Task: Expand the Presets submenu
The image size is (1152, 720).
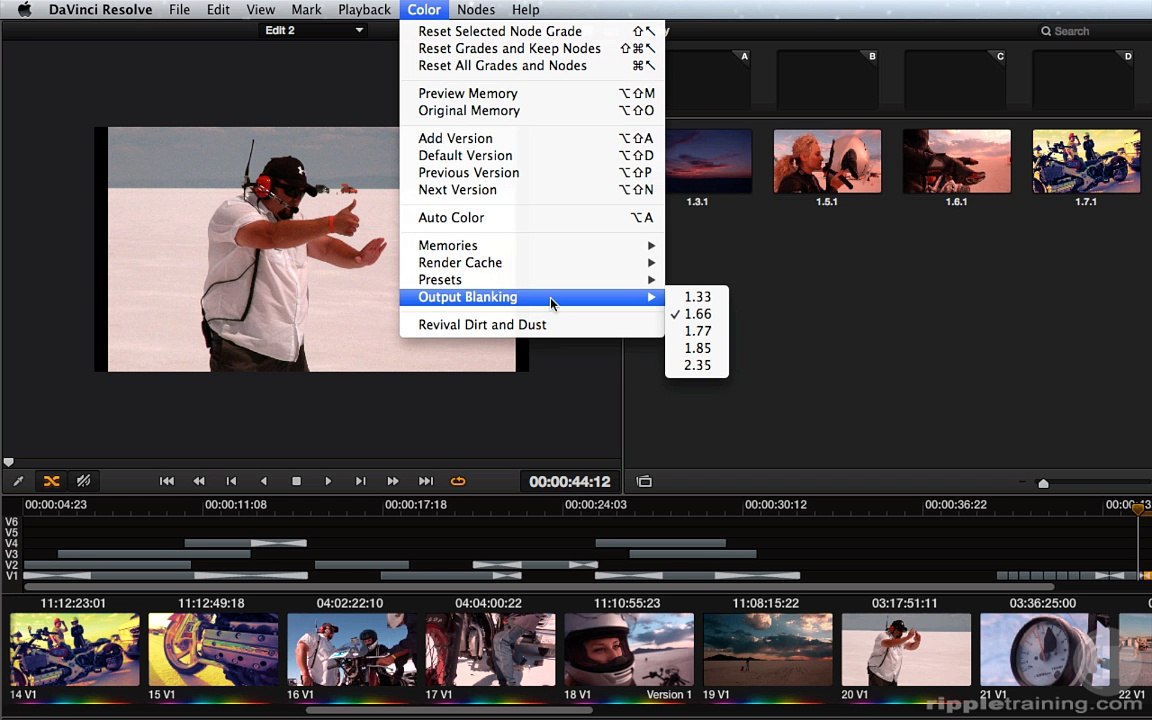Action: pos(532,280)
